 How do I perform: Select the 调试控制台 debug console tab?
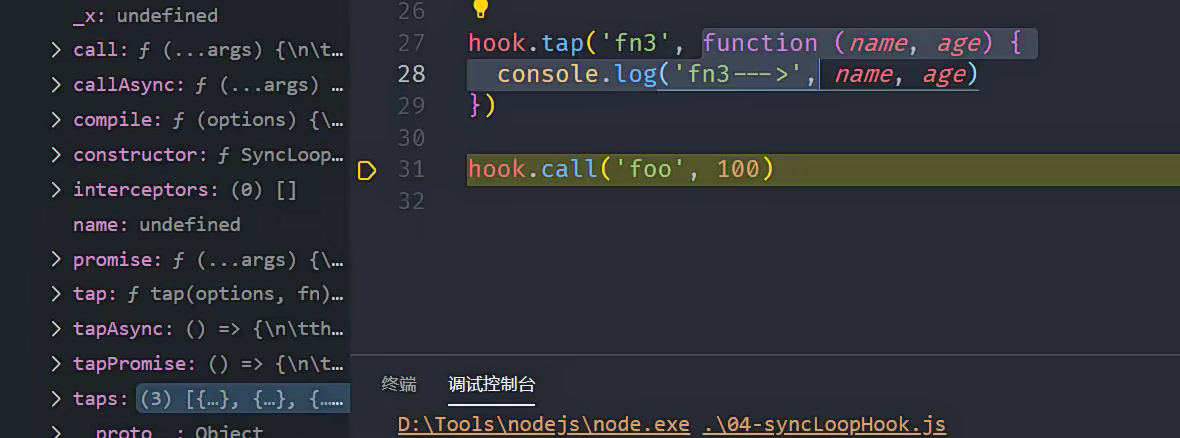point(491,384)
